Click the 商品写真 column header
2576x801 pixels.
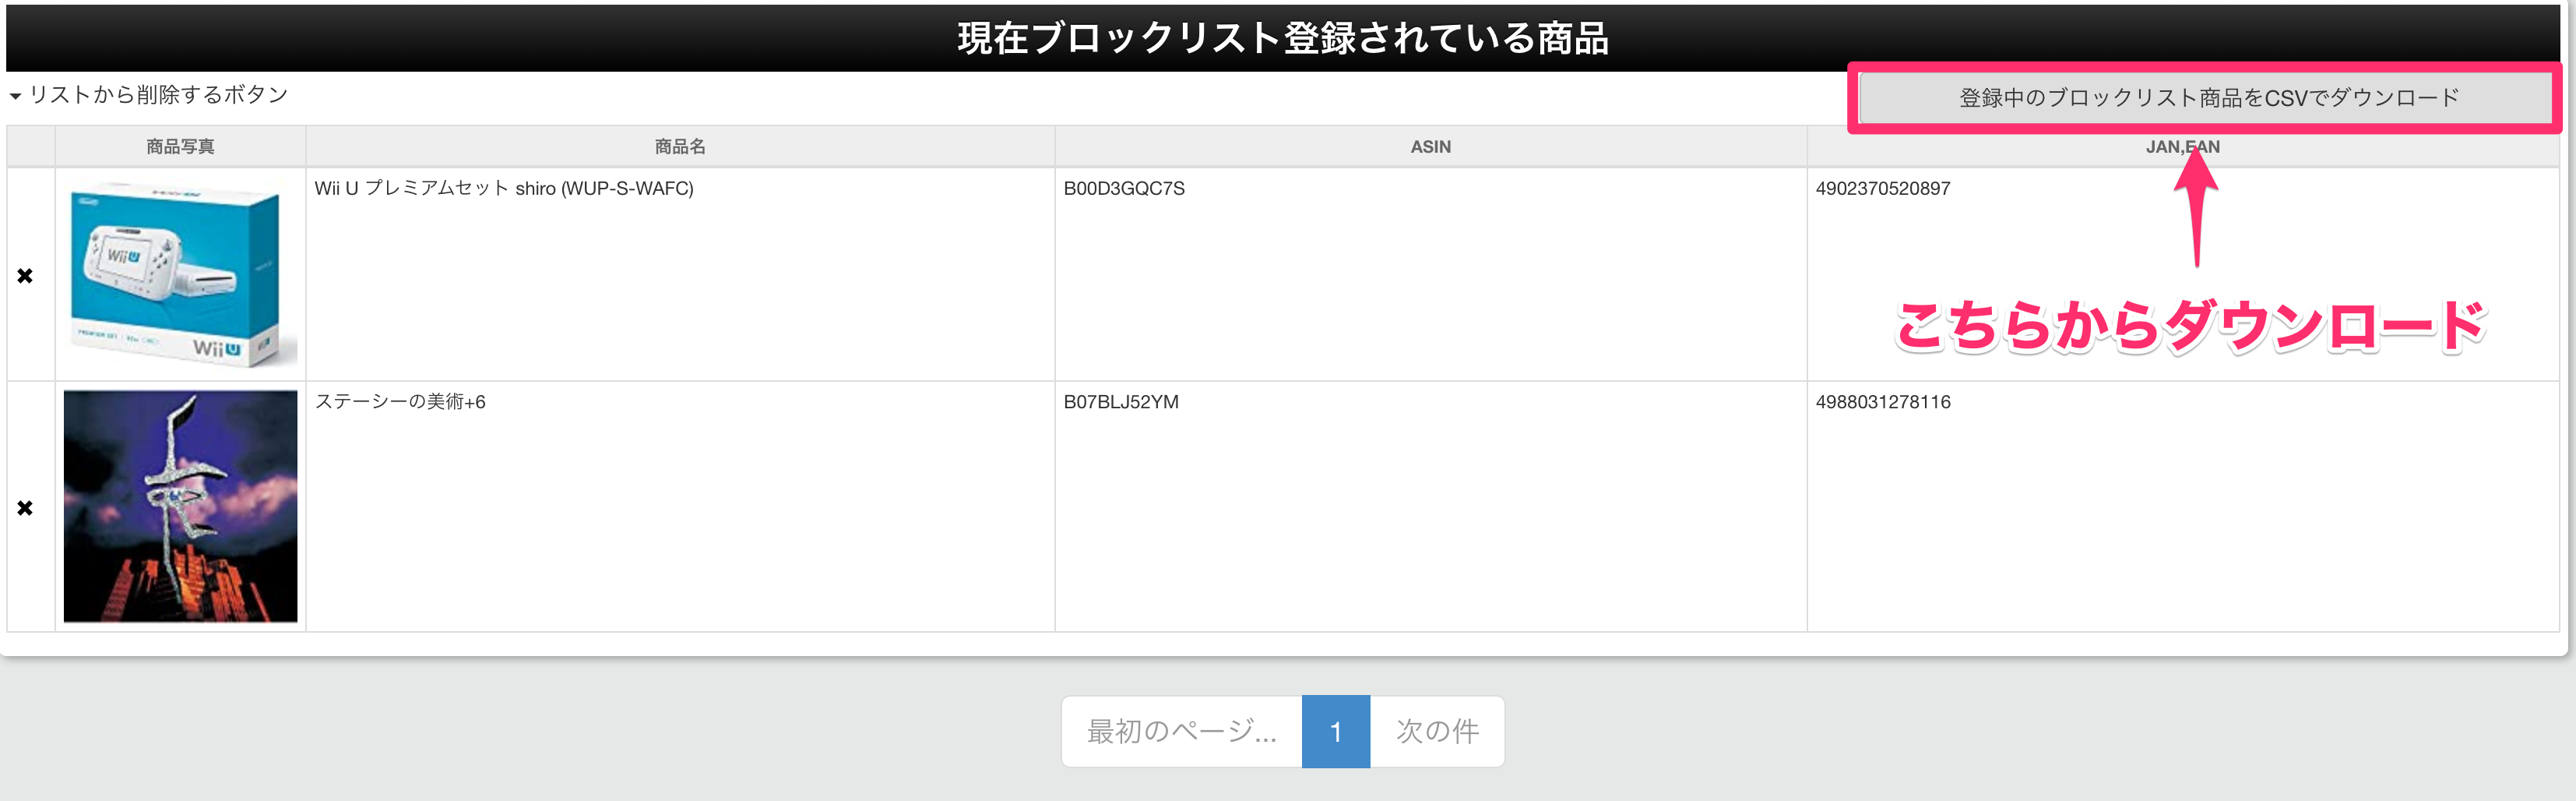point(180,147)
